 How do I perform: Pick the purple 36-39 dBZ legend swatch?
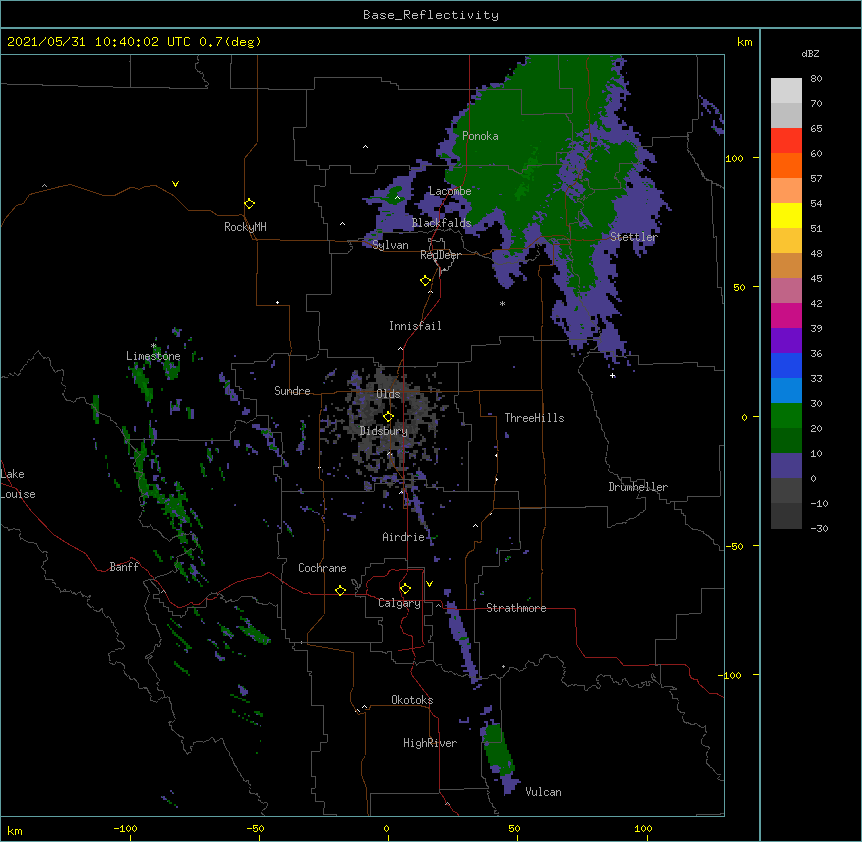tap(786, 341)
